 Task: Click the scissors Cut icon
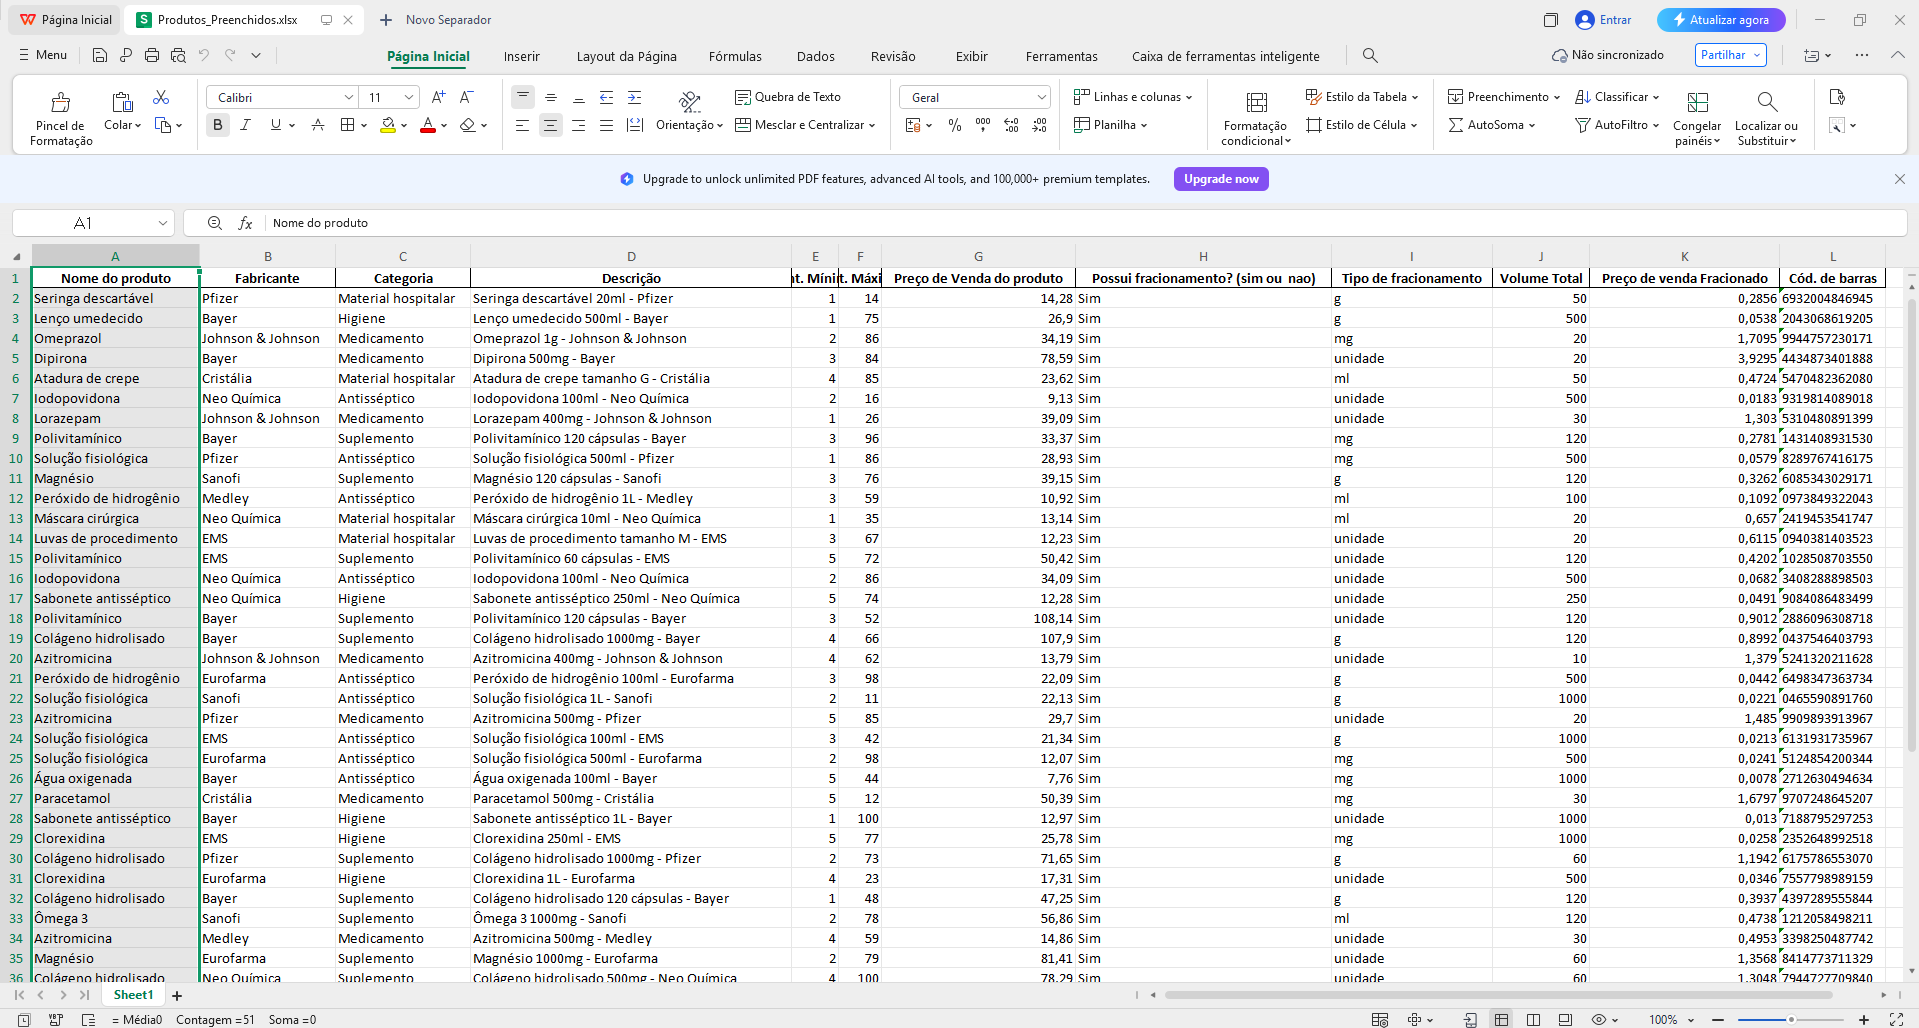tap(161, 97)
